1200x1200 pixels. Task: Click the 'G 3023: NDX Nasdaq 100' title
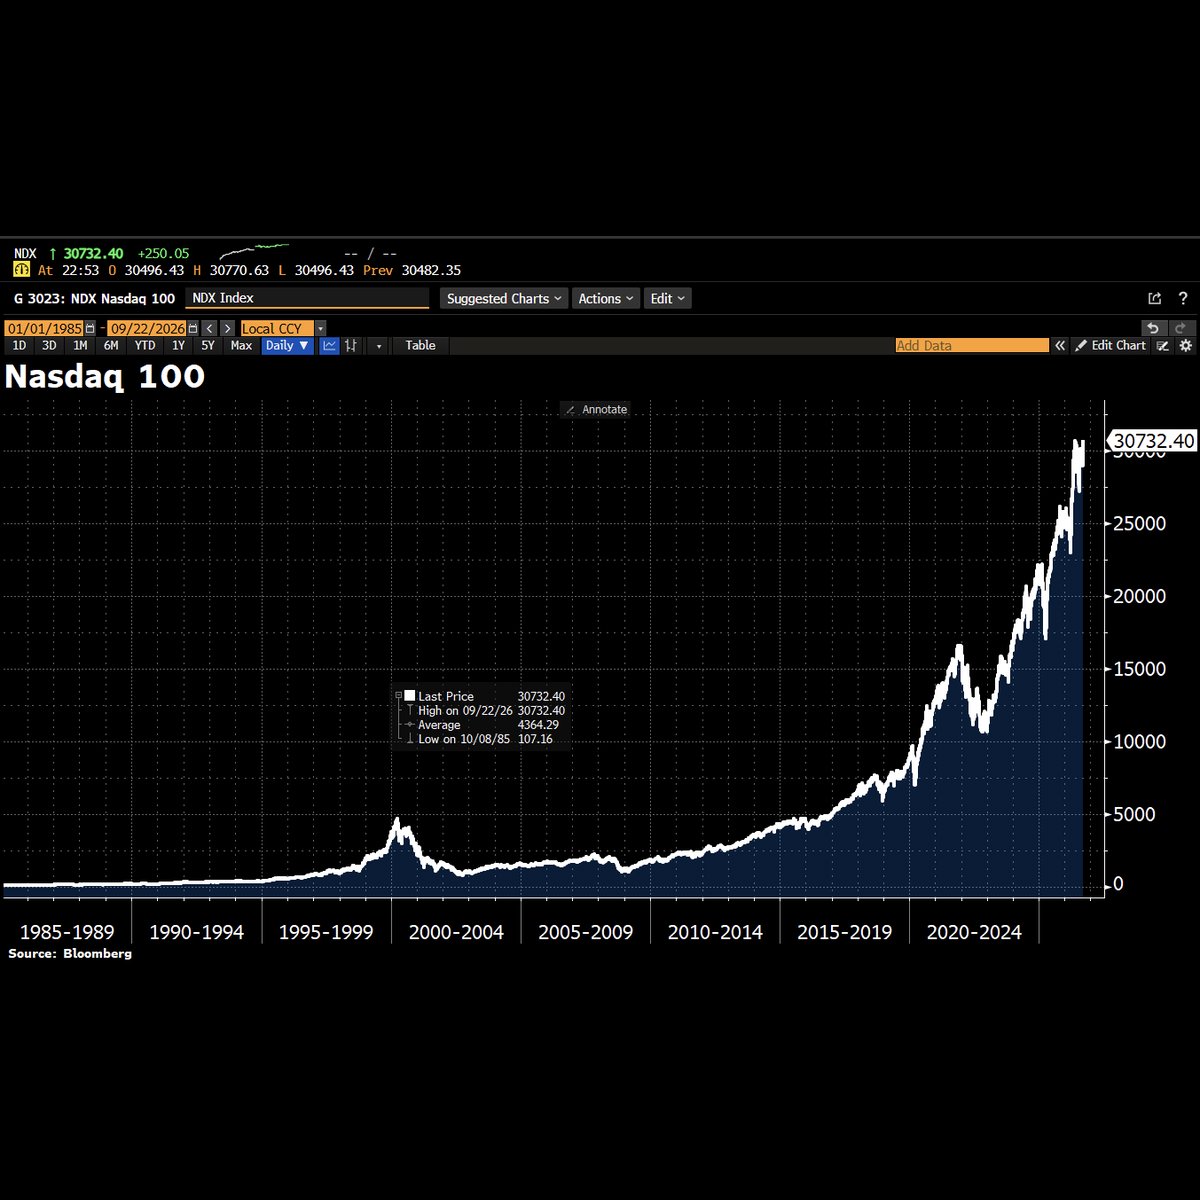(x=94, y=298)
